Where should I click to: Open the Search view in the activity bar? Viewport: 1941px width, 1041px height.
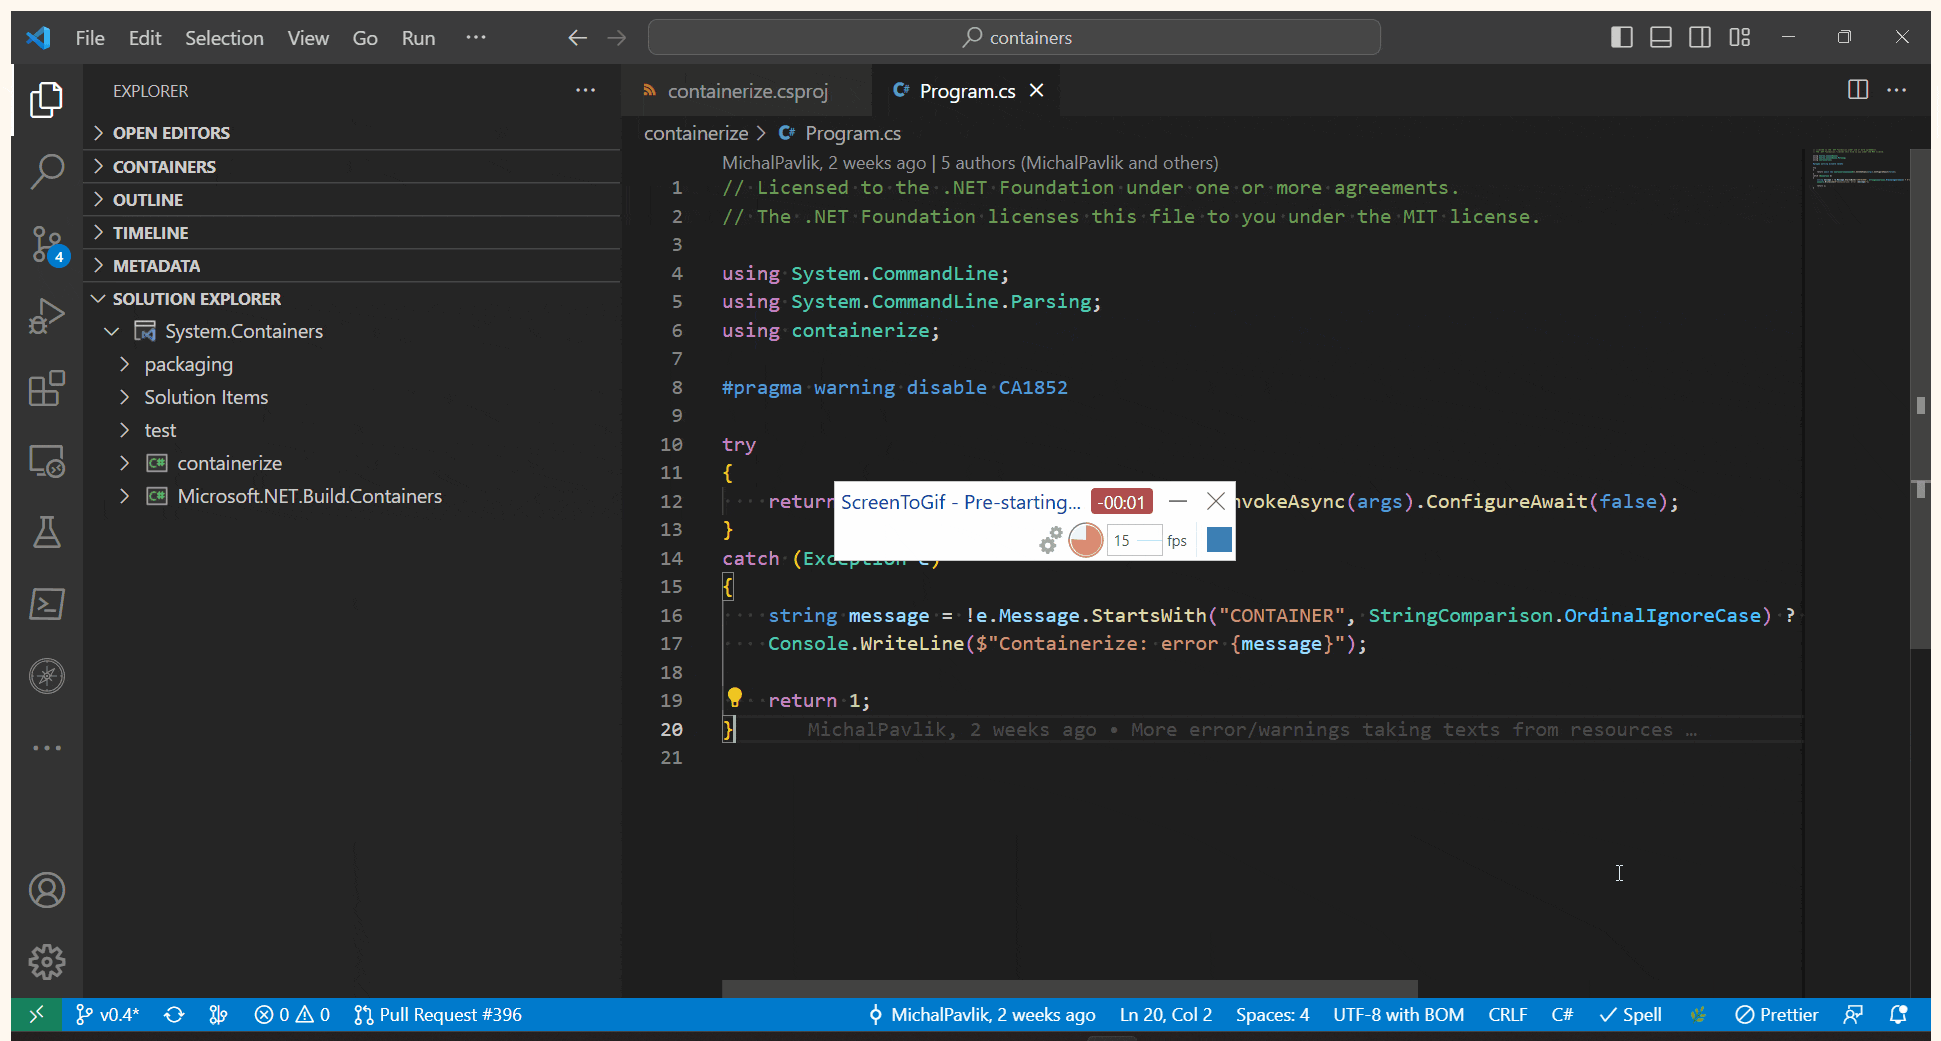pos(46,171)
